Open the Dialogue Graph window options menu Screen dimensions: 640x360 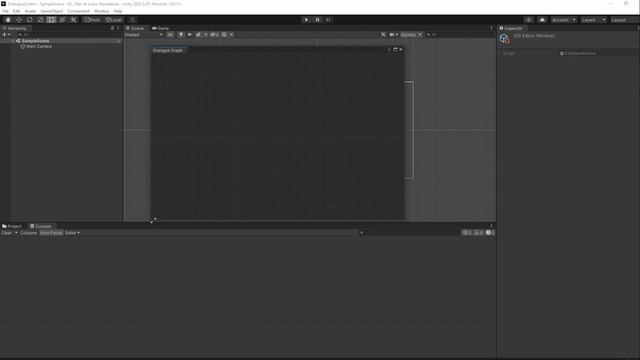[389, 50]
